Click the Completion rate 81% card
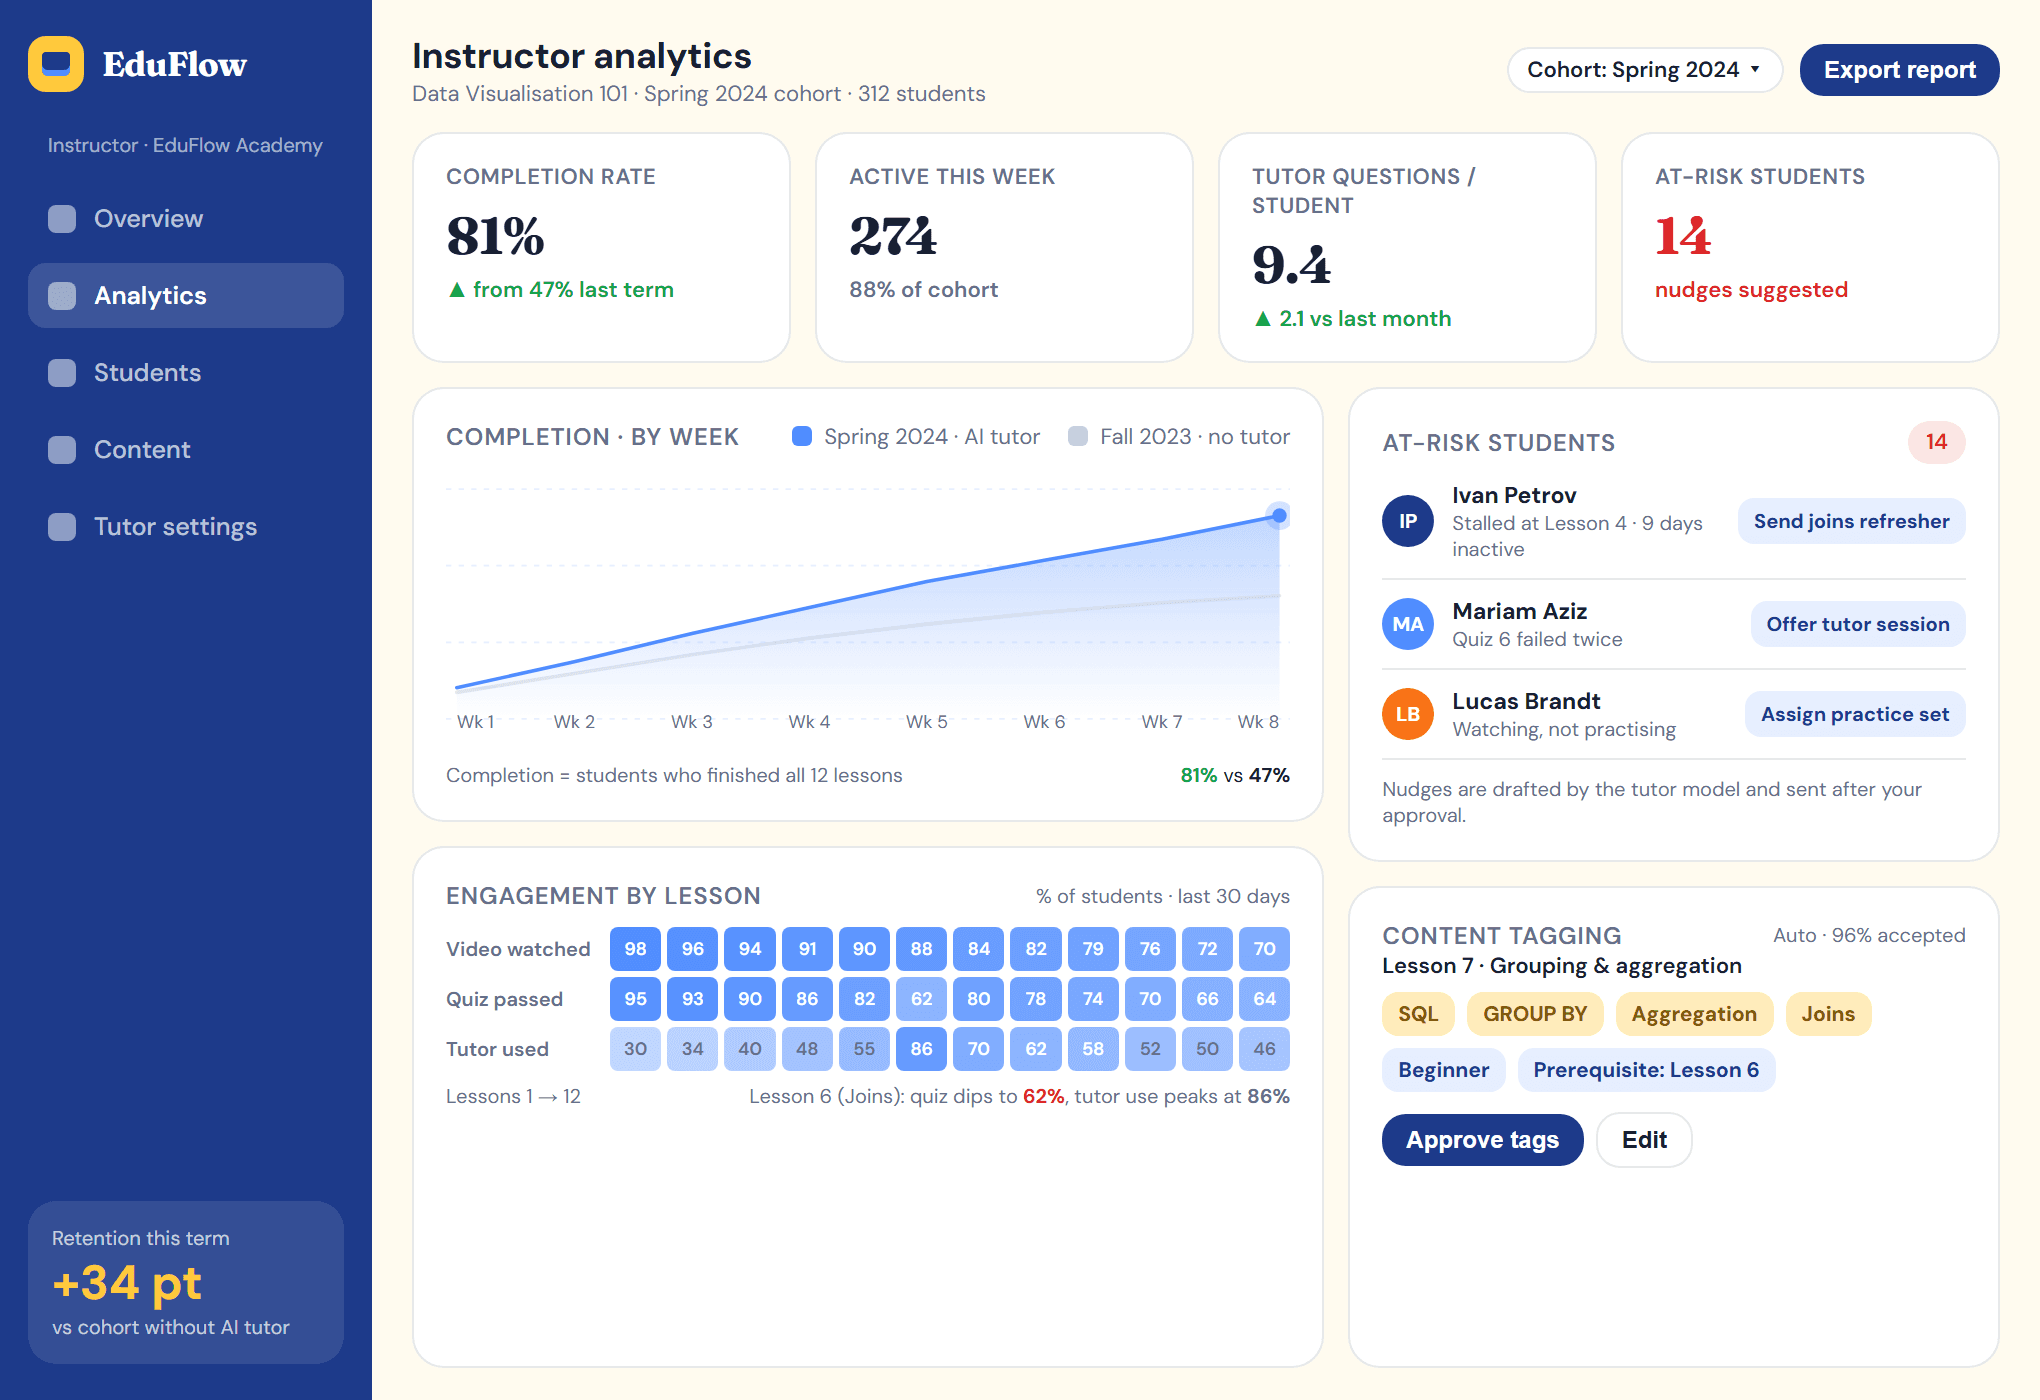 point(601,248)
